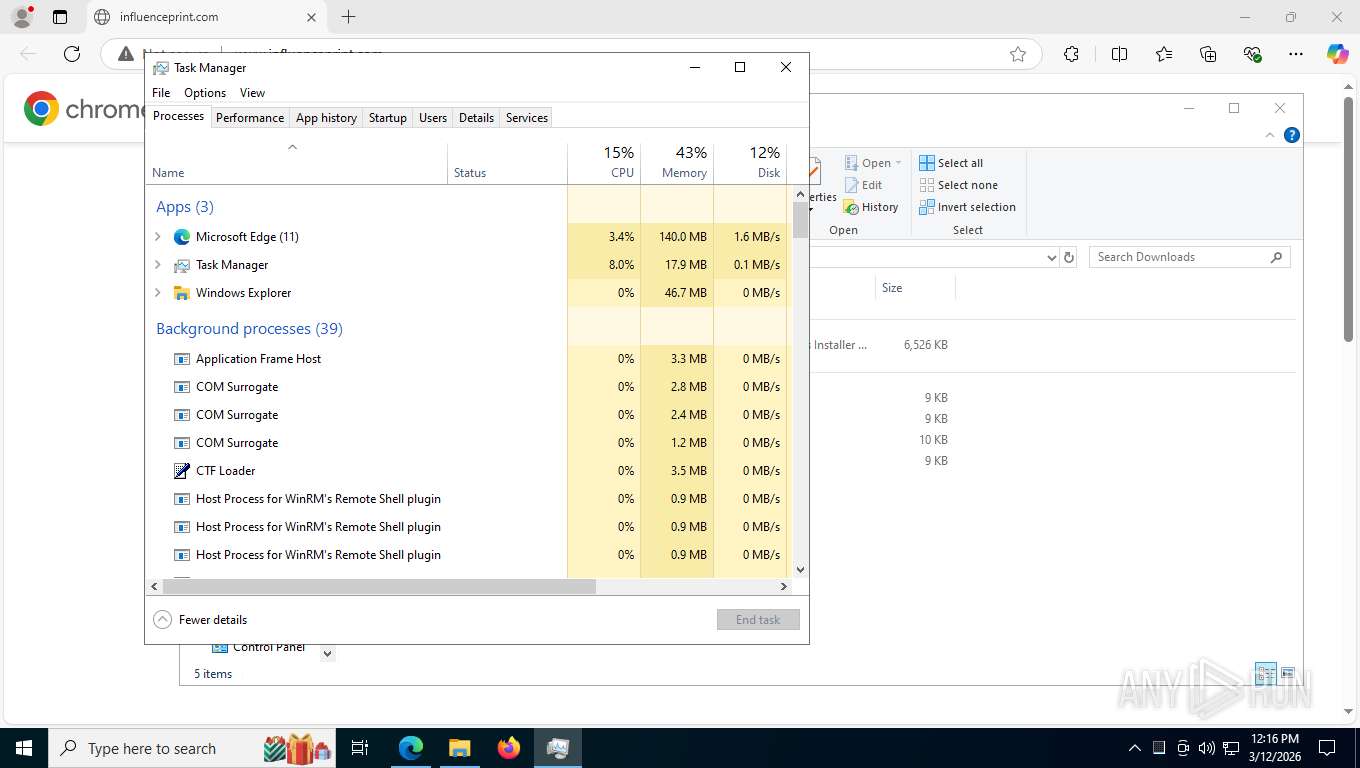Sort processes by the CPU column
Viewport: 1360px width, 768px height.
604,163
